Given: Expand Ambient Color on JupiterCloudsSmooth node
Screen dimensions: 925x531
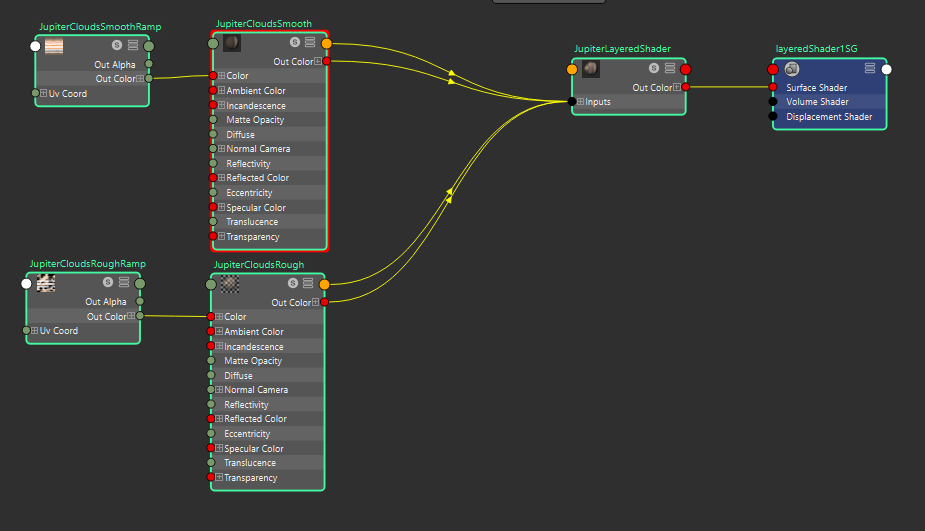Looking at the screenshot, I should [x=221, y=91].
